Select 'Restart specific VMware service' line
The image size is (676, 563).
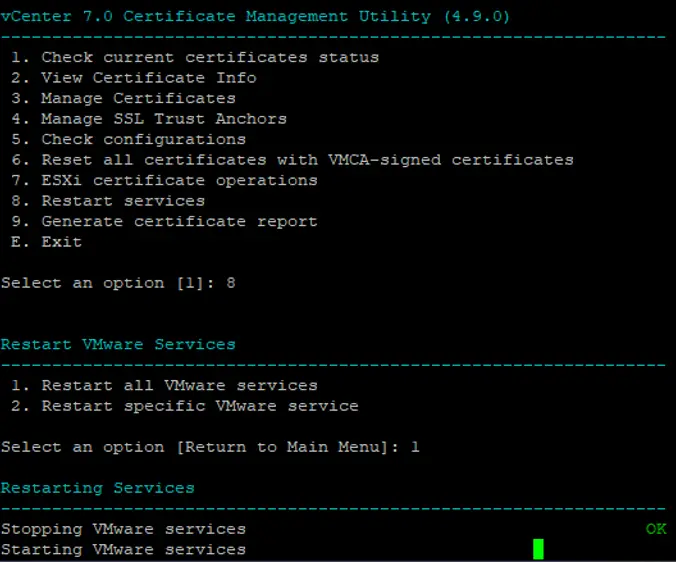185,406
